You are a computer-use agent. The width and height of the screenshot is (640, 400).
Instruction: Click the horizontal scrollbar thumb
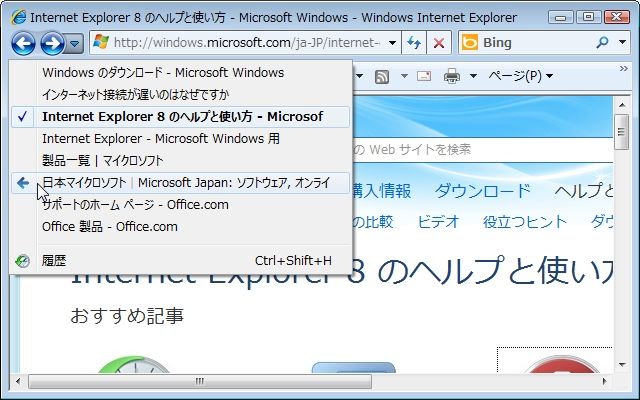click(200, 382)
